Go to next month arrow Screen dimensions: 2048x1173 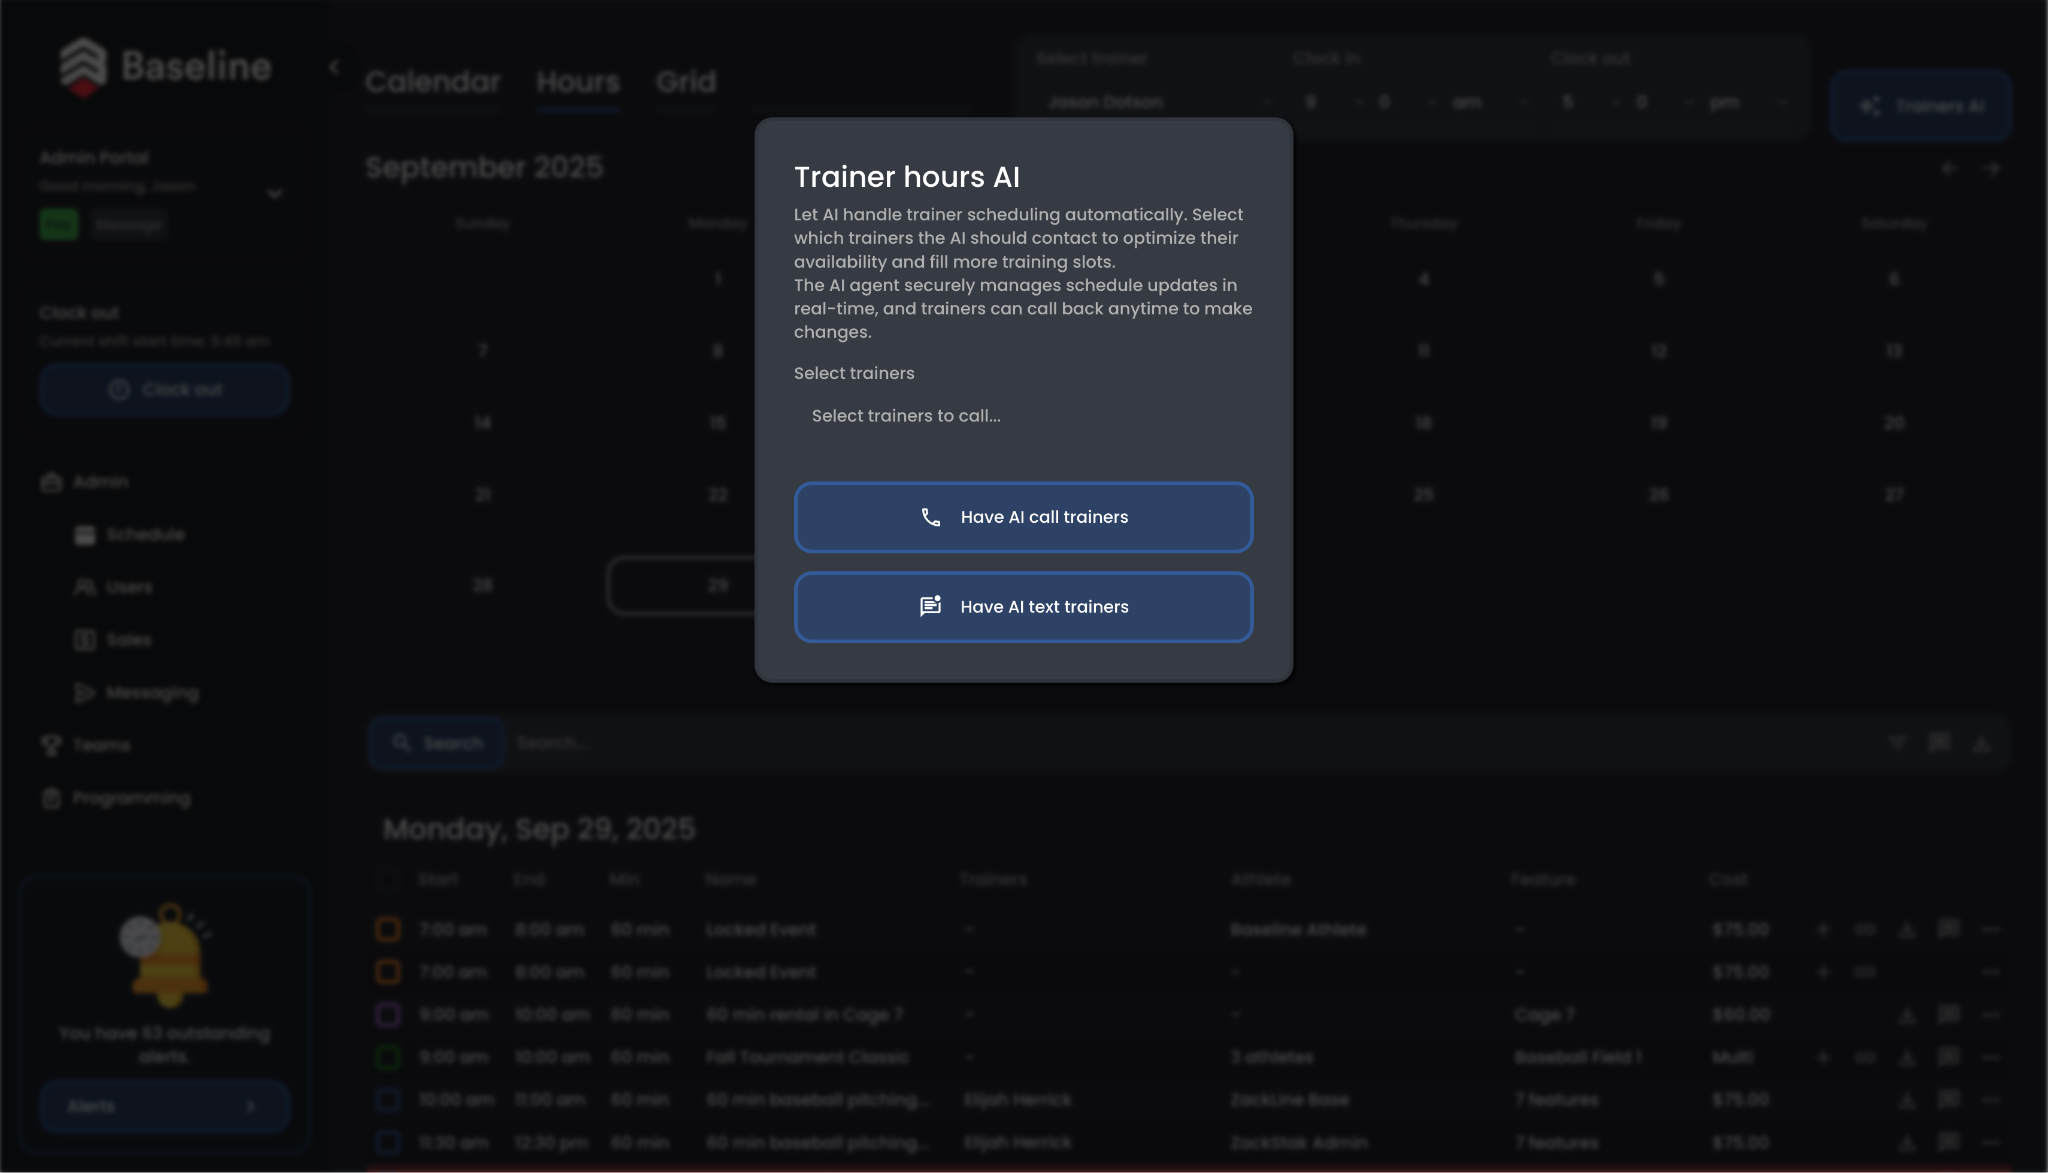(1991, 169)
